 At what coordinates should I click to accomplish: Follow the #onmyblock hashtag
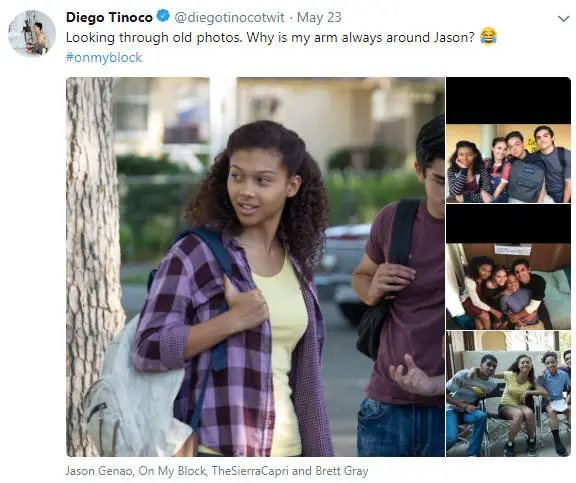(x=104, y=57)
